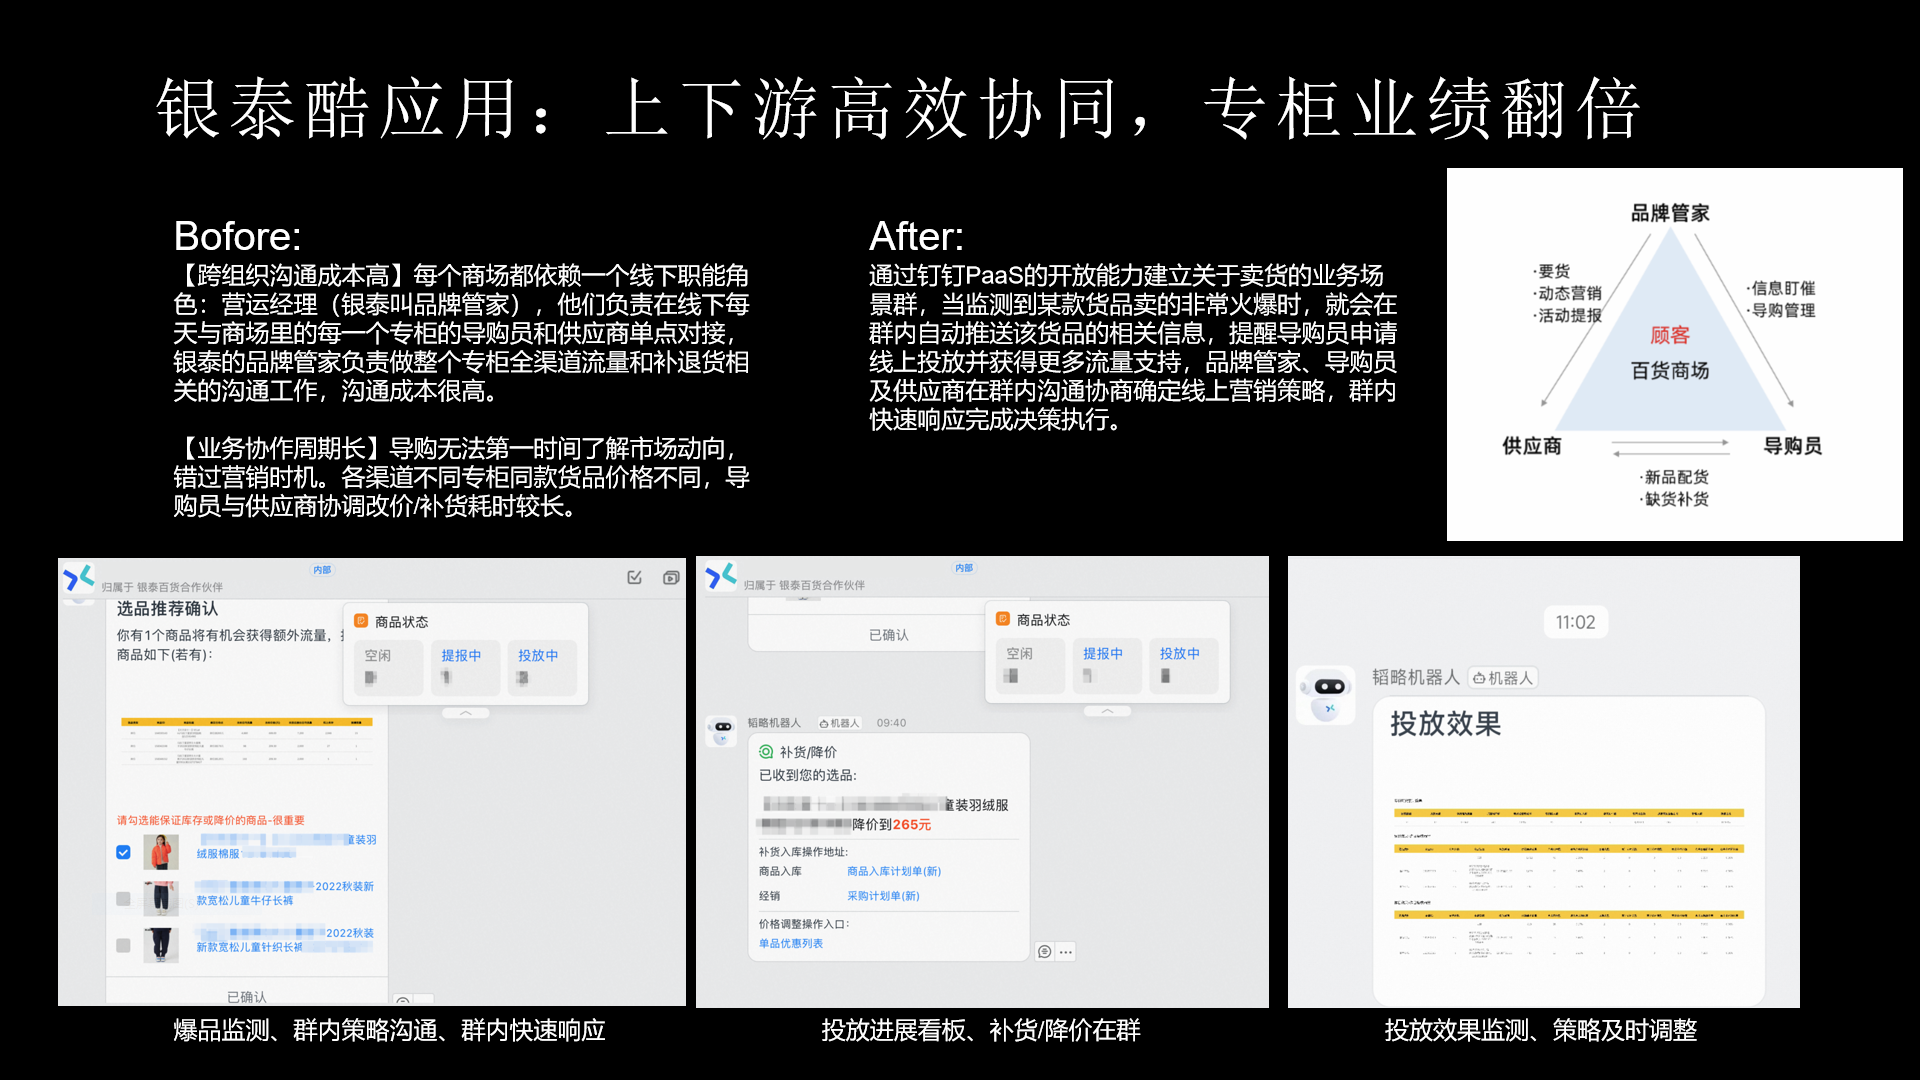Collapse the 商品状态 panel in middle chat screenshot
Image resolution: width=1920 pixels, height=1080 pixels.
pos(1107,711)
